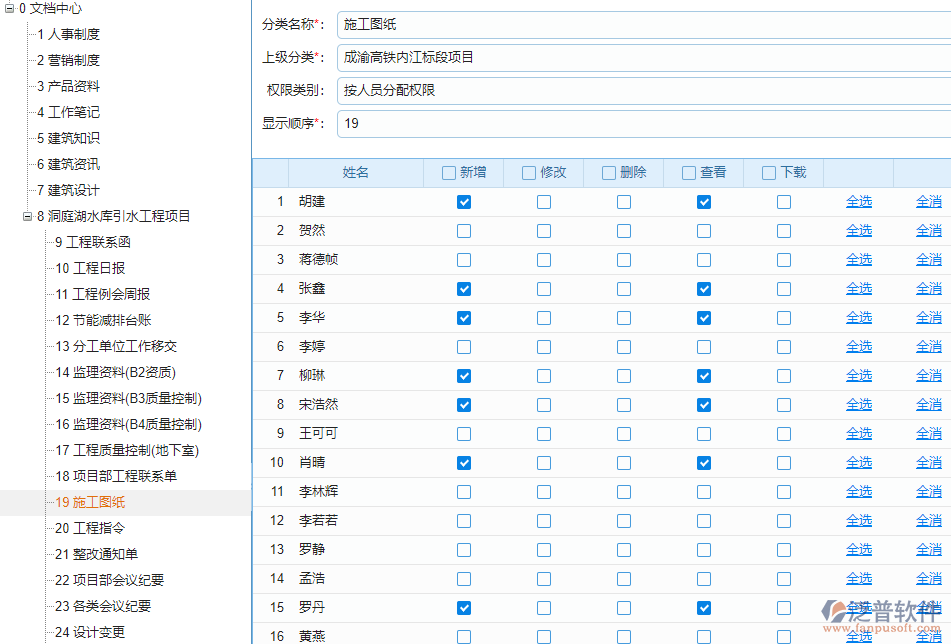Click 全选 link for 罗丹
The height and width of the screenshot is (644, 951).
point(859,607)
